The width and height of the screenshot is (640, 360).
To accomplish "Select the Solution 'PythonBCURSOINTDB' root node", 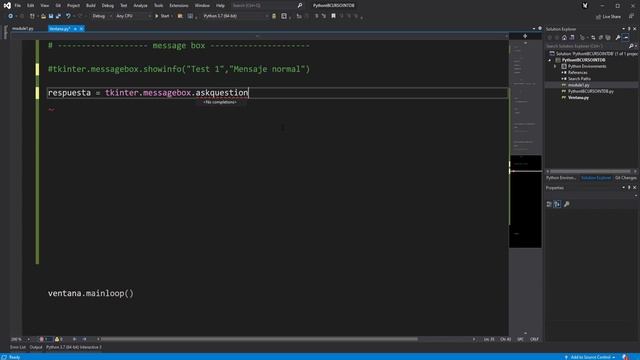I will point(593,53).
